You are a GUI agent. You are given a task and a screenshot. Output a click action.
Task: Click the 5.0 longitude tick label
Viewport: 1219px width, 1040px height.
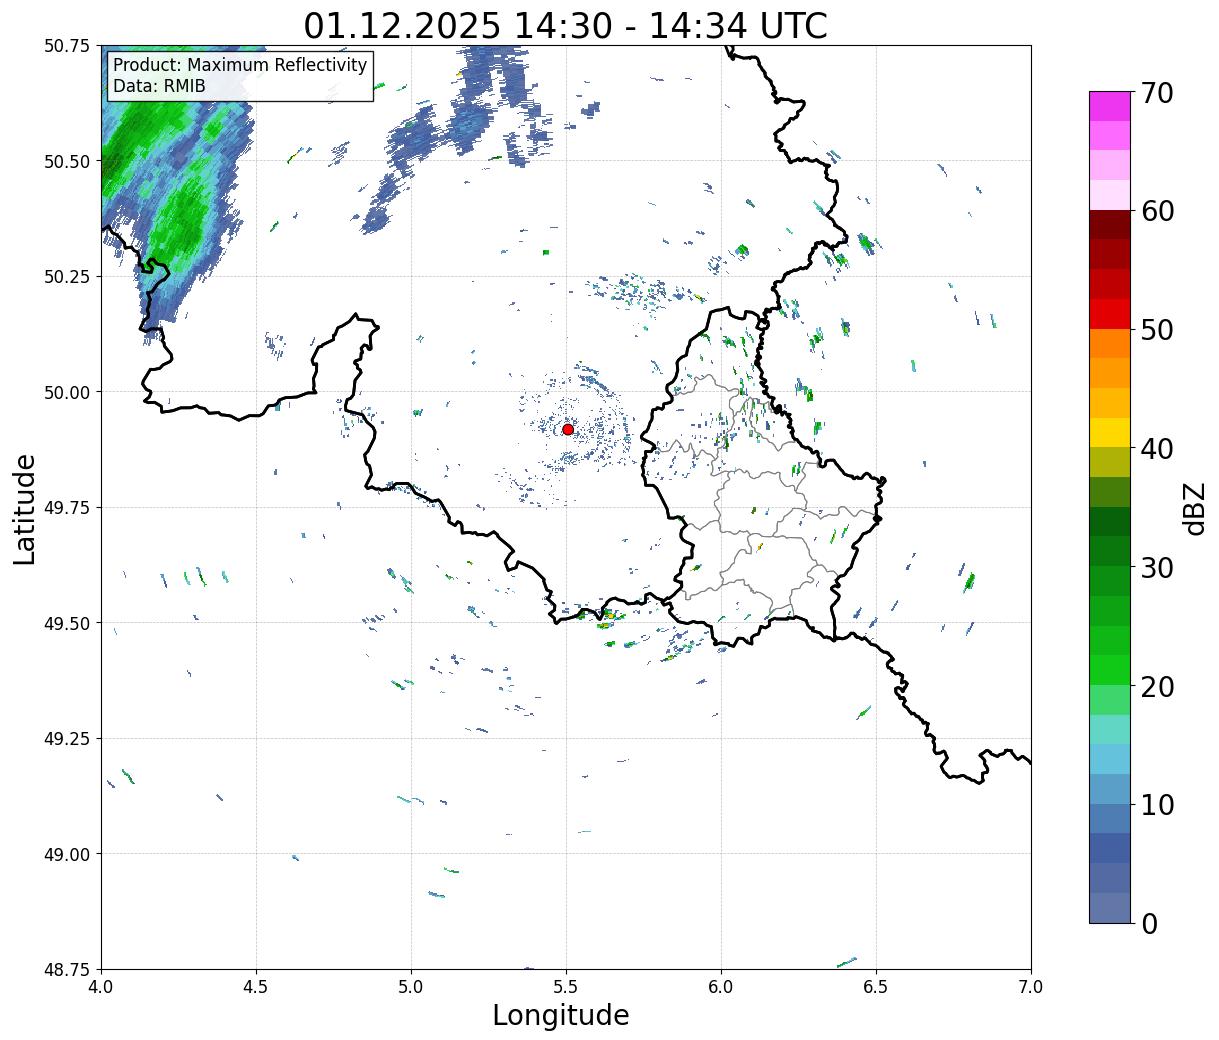pos(411,987)
